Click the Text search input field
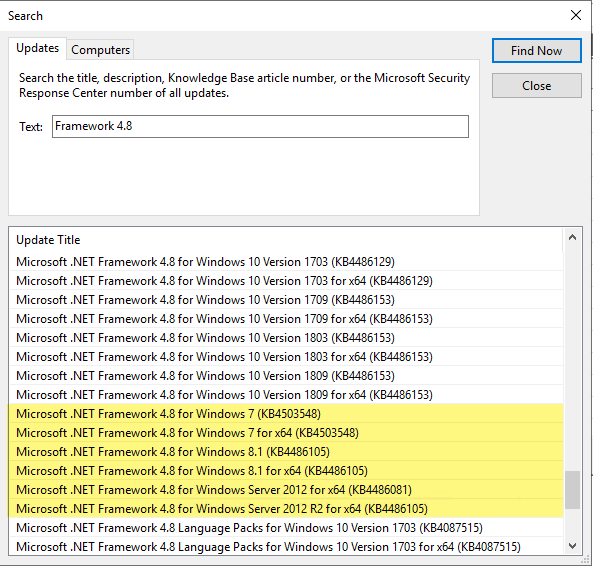The height and width of the screenshot is (566, 593). point(260,126)
